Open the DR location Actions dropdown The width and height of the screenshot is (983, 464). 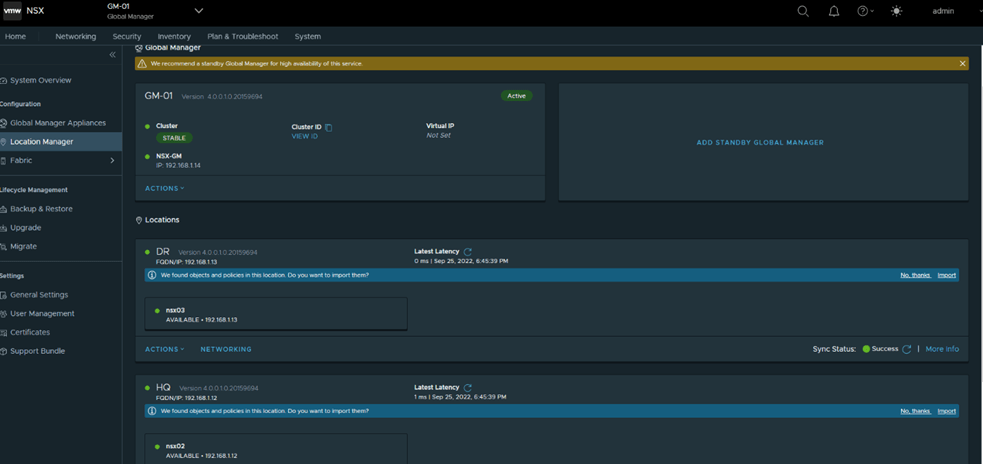[x=164, y=350]
